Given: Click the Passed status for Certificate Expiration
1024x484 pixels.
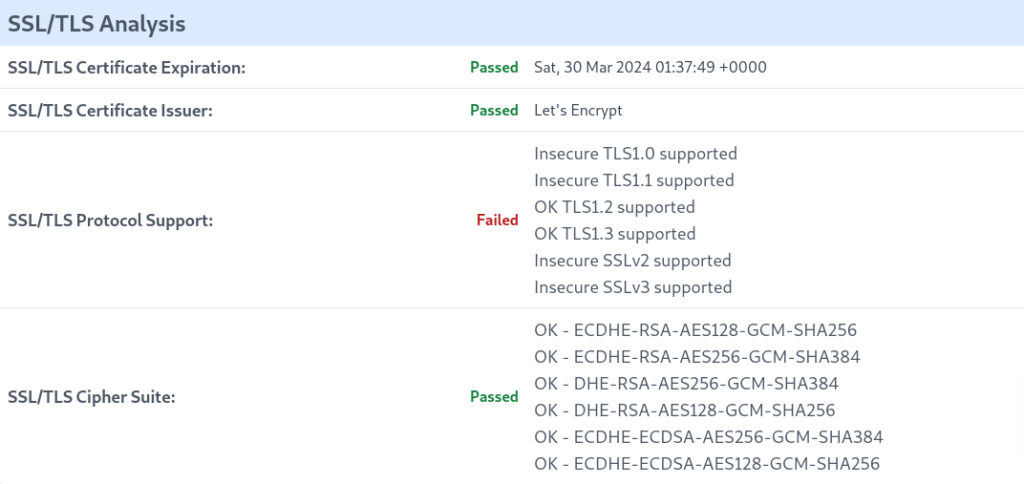Looking at the screenshot, I should (494, 67).
